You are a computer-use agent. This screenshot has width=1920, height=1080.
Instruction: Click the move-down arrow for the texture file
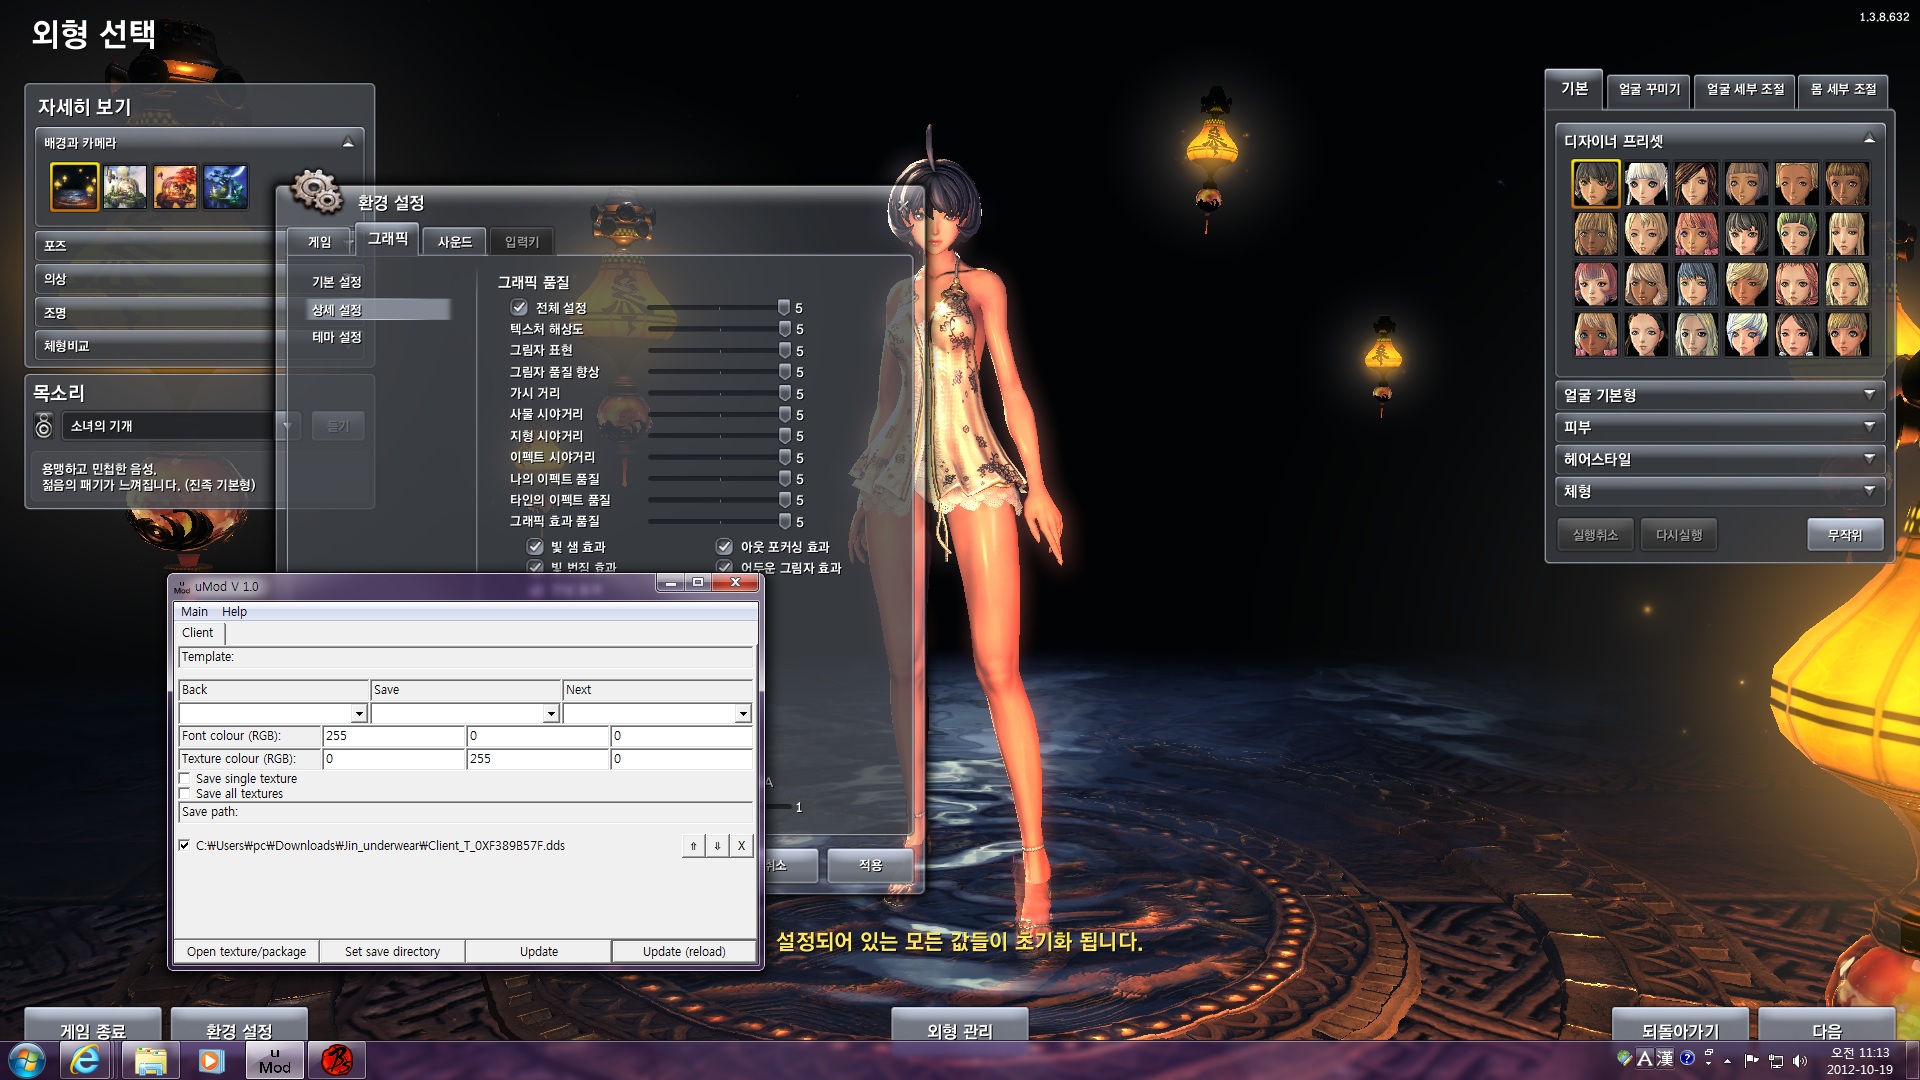pyautogui.click(x=717, y=846)
